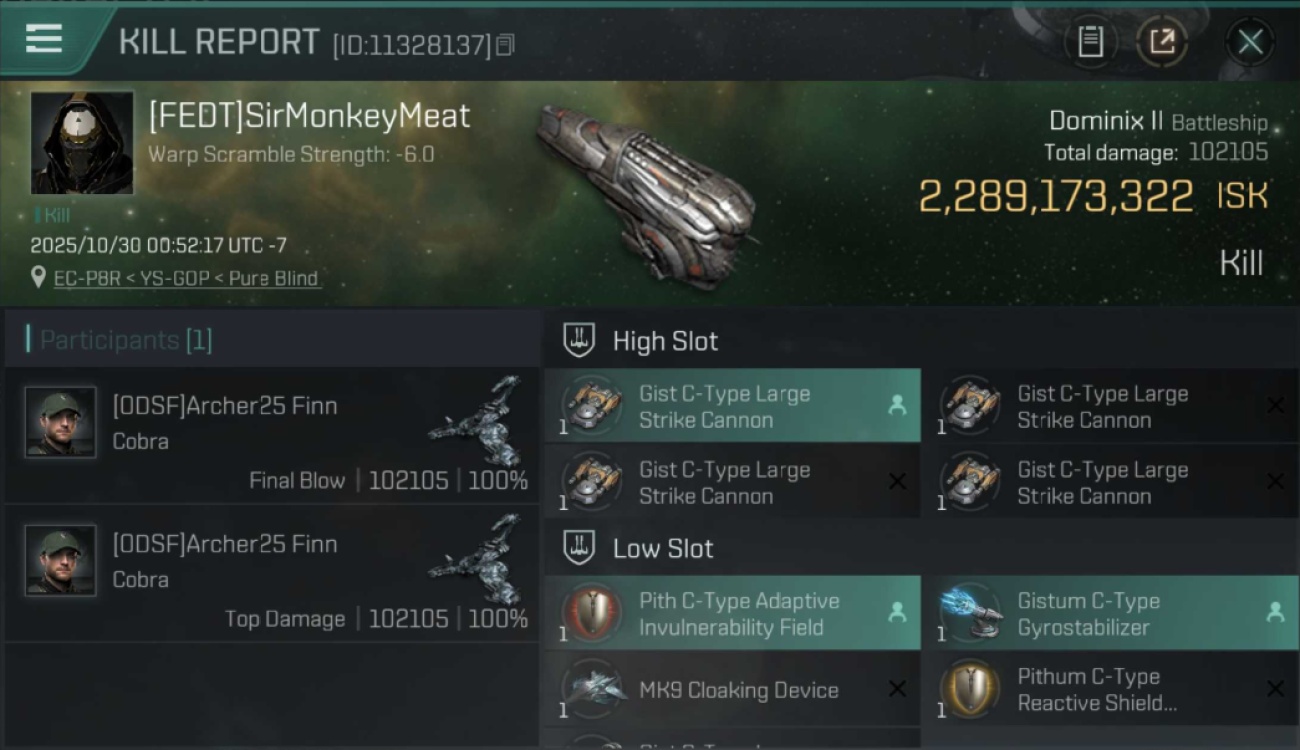Click the Gistum C-Type Gyrostabilizer icon

tap(971, 613)
